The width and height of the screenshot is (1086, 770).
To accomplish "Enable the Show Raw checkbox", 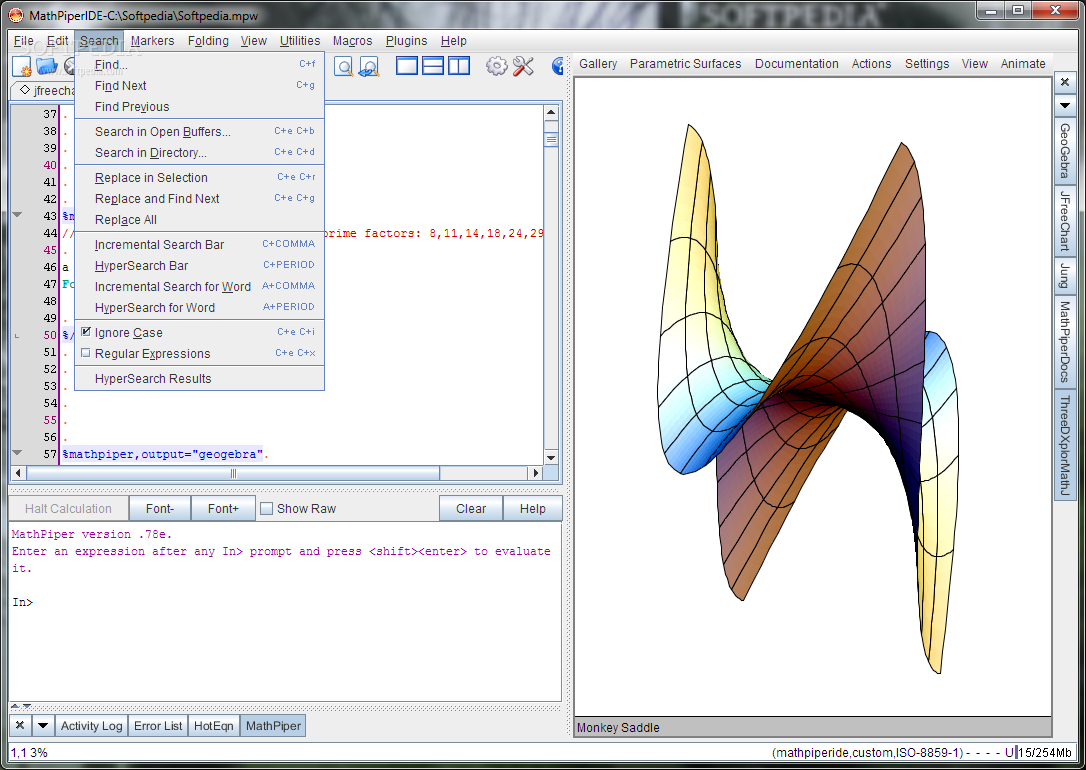I will (266, 509).
